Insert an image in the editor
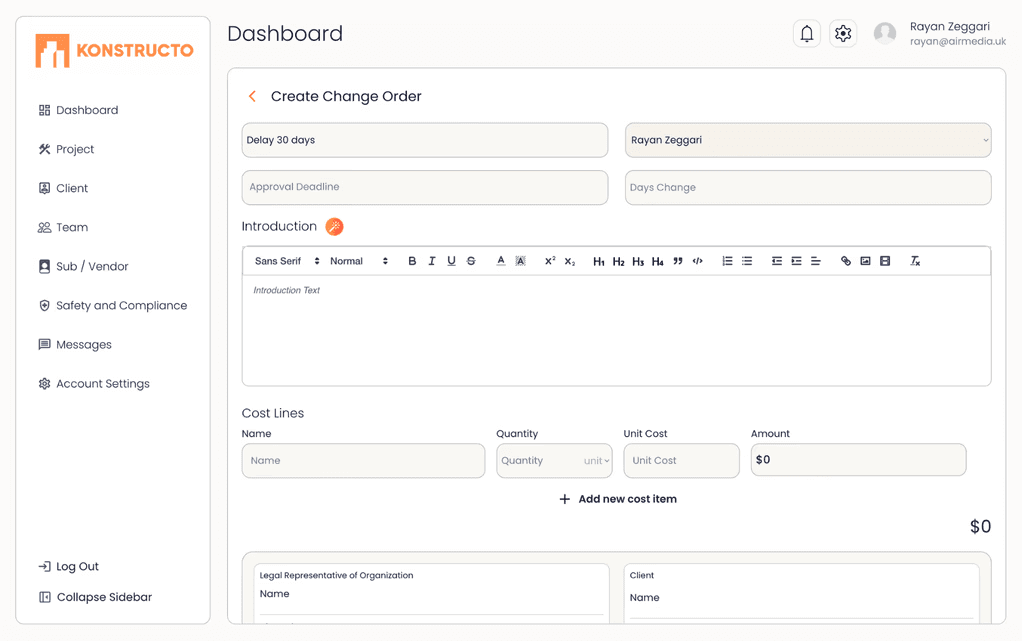Image resolution: width=1024 pixels, height=641 pixels. [x=865, y=261]
